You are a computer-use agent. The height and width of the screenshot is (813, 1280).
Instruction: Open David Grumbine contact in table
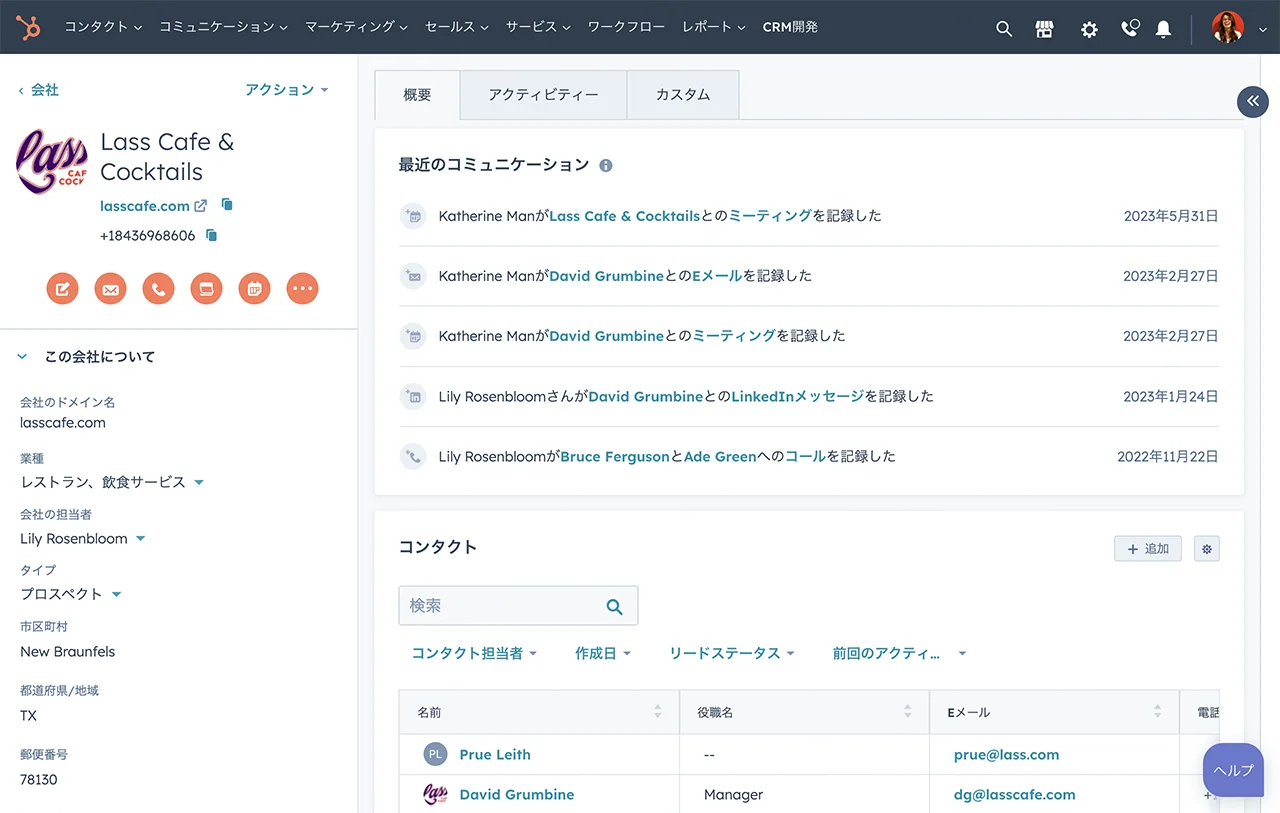517,795
